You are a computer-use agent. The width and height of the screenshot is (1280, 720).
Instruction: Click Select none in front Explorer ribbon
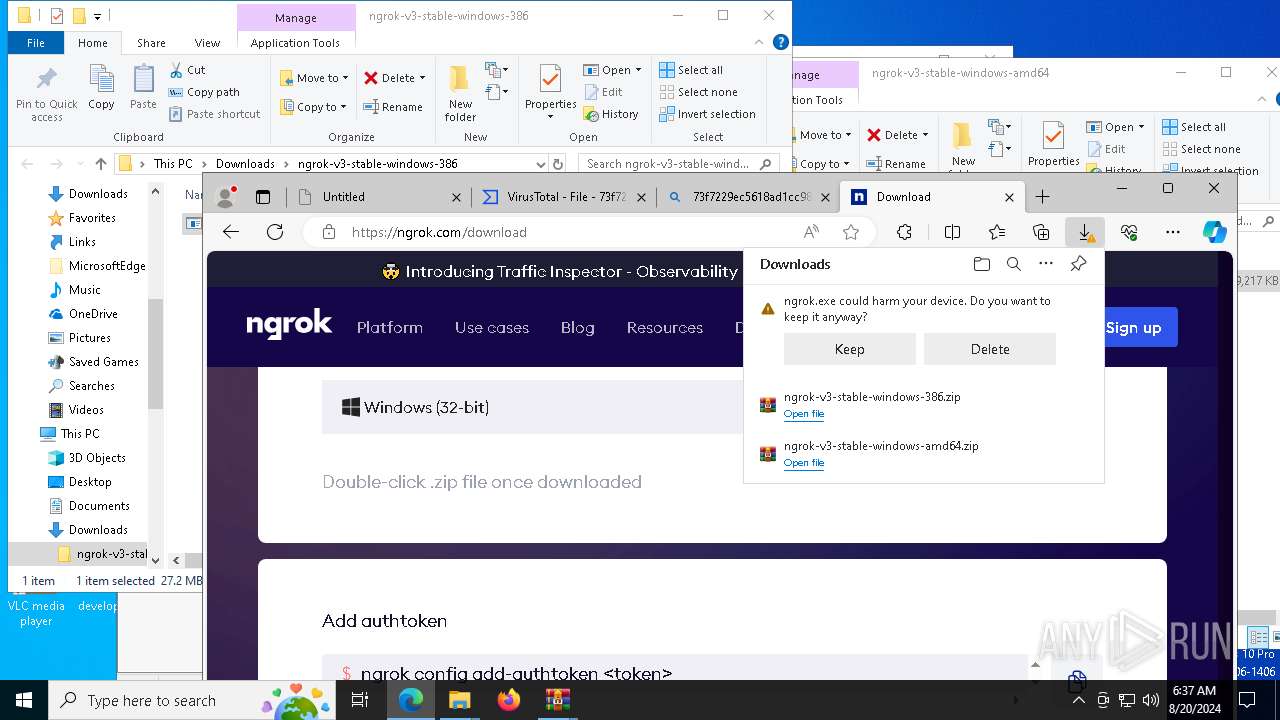pos(698,92)
